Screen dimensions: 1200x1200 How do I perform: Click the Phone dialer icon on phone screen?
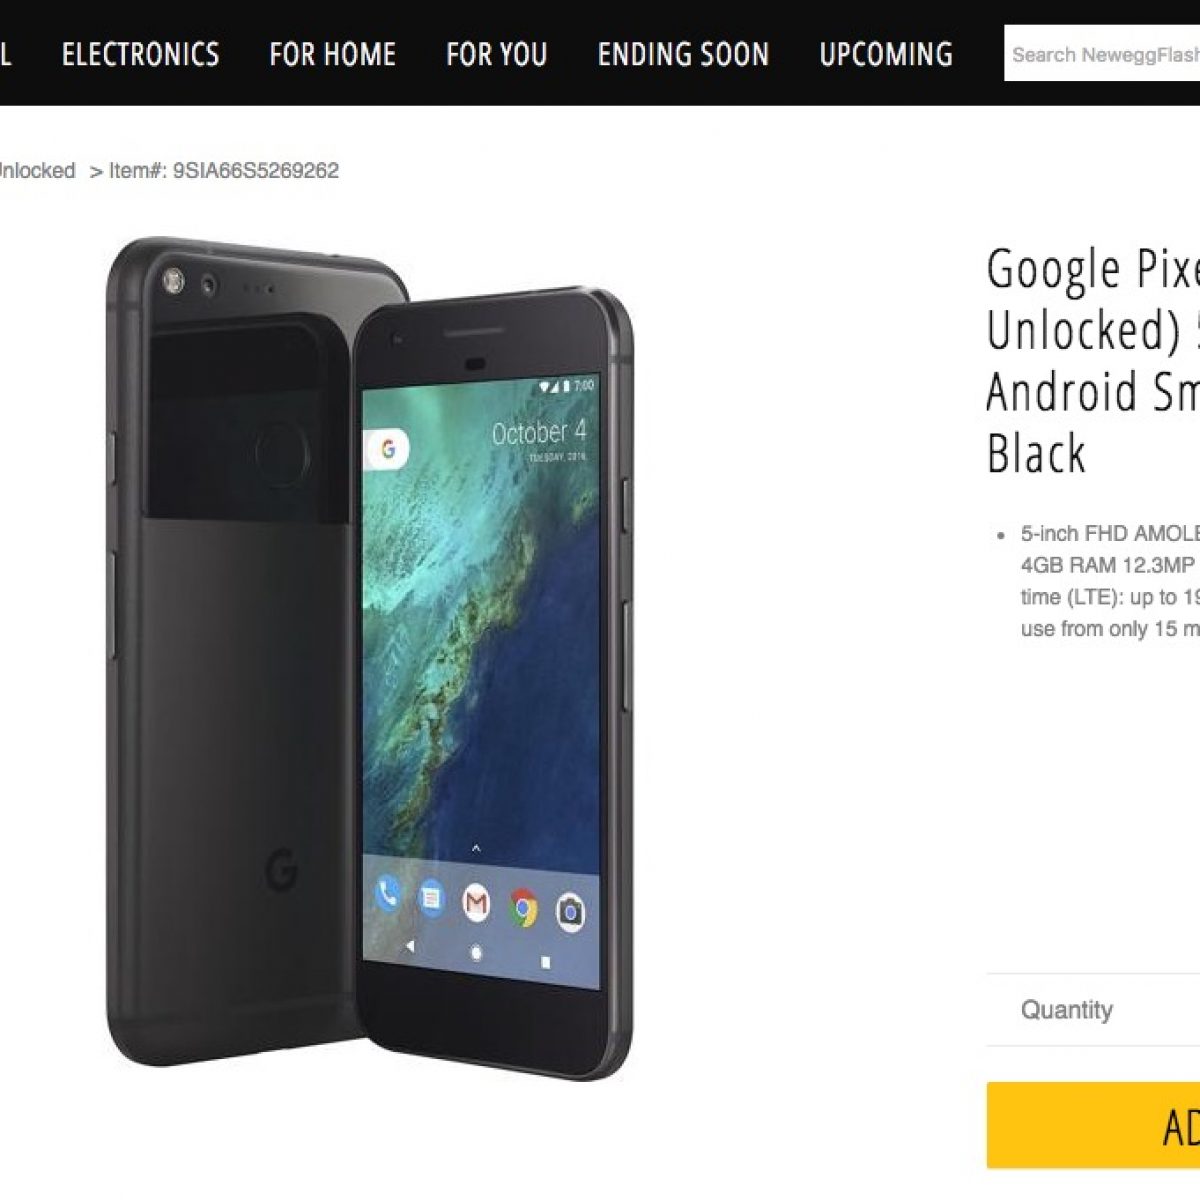[388, 894]
